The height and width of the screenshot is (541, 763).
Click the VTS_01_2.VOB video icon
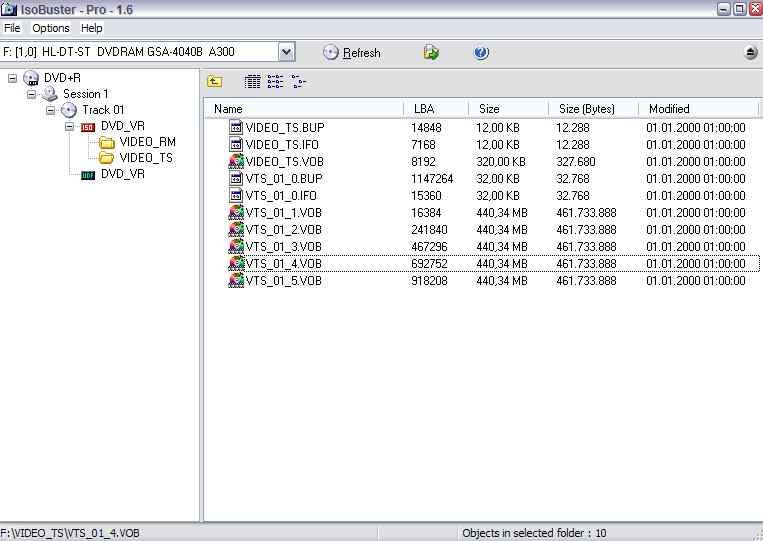(236, 230)
